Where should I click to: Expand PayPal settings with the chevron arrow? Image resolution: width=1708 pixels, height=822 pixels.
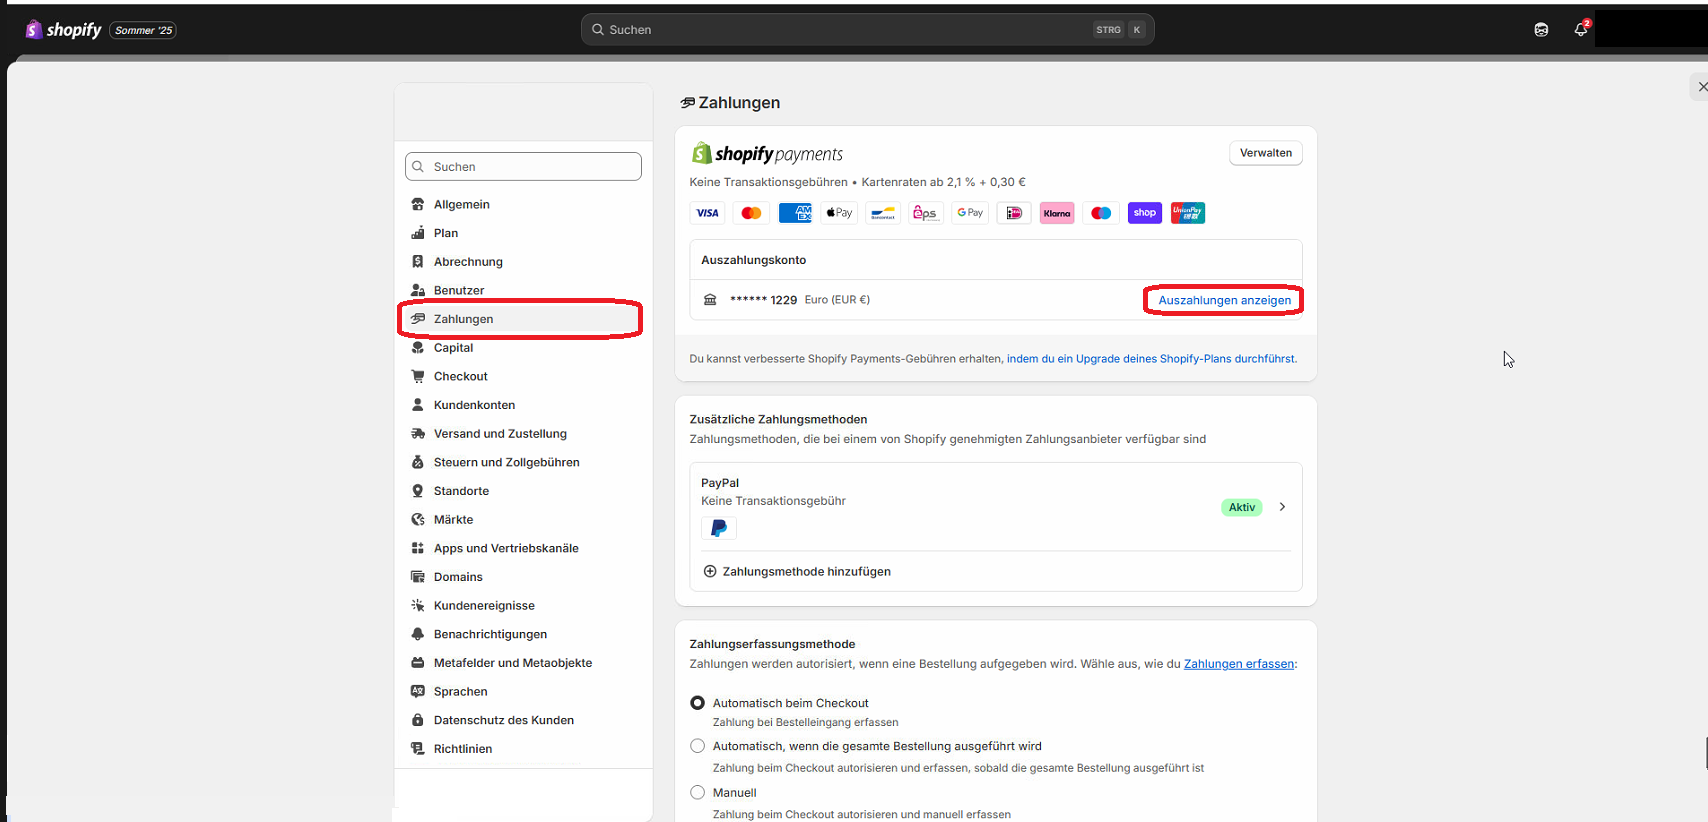tap(1282, 507)
